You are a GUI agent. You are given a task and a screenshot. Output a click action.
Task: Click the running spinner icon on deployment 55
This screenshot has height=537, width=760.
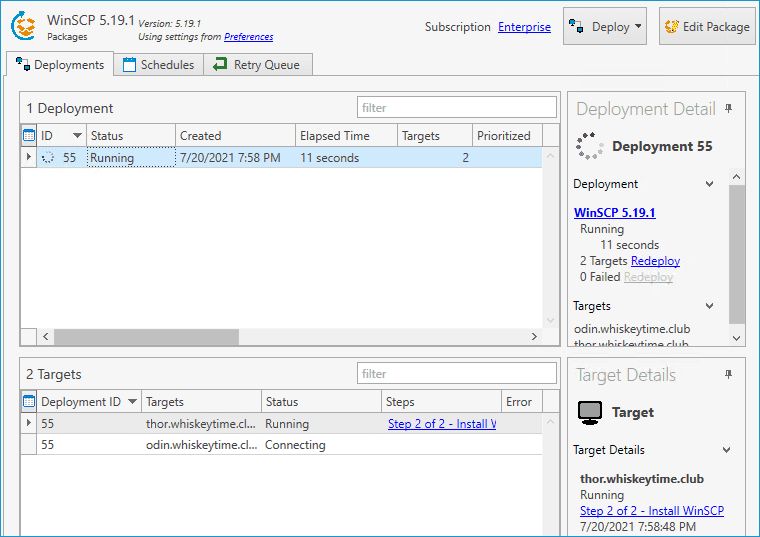[48, 158]
